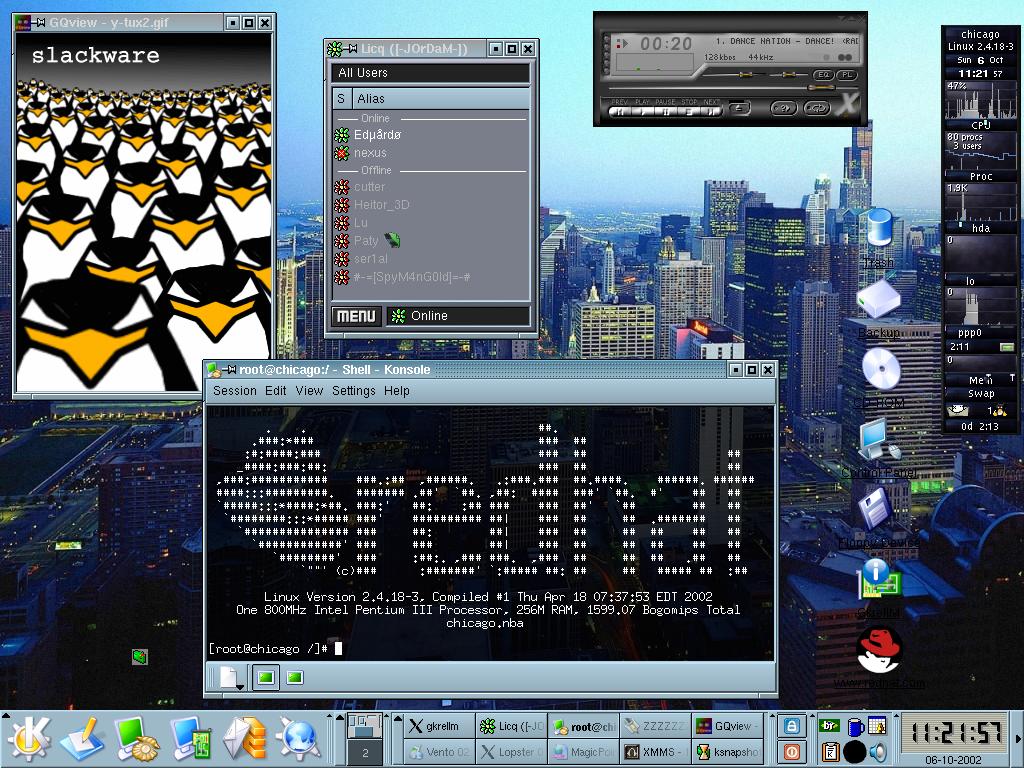
Task: Launch the pencil editor icon in panel
Action: coord(82,739)
